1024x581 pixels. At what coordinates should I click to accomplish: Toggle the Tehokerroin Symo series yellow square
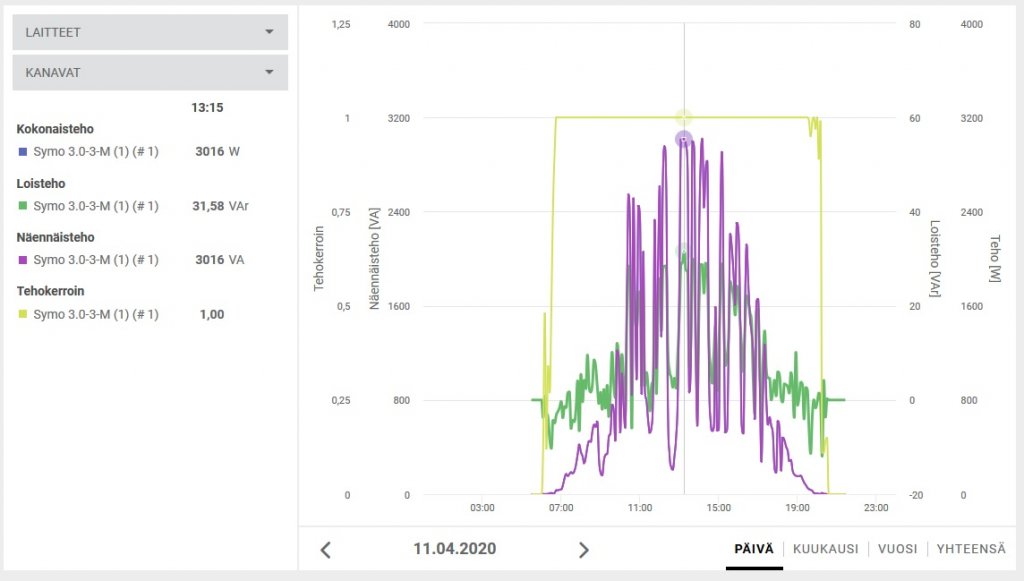click(x=23, y=314)
